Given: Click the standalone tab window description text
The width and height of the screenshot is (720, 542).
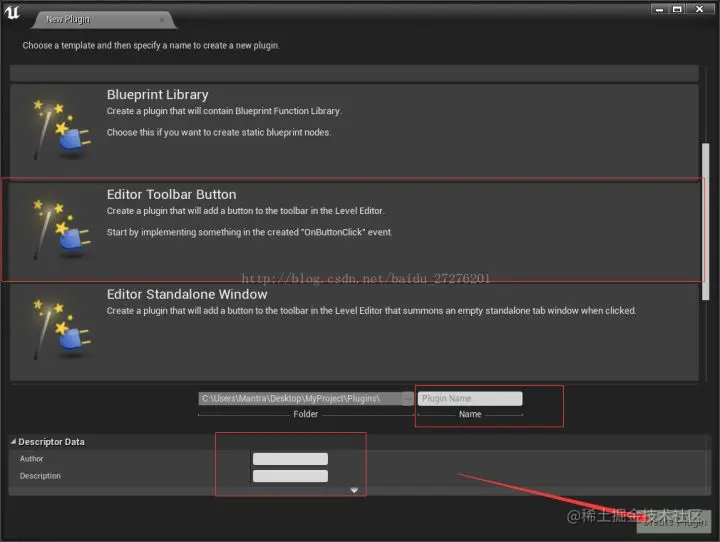Looking at the screenshot, I should point(371,311).
